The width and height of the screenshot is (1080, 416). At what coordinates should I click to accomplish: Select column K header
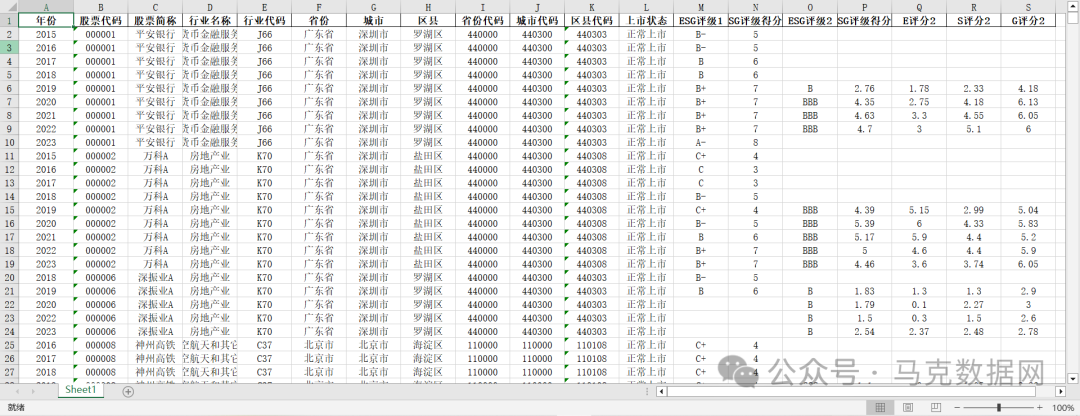(x=591, y=6)
